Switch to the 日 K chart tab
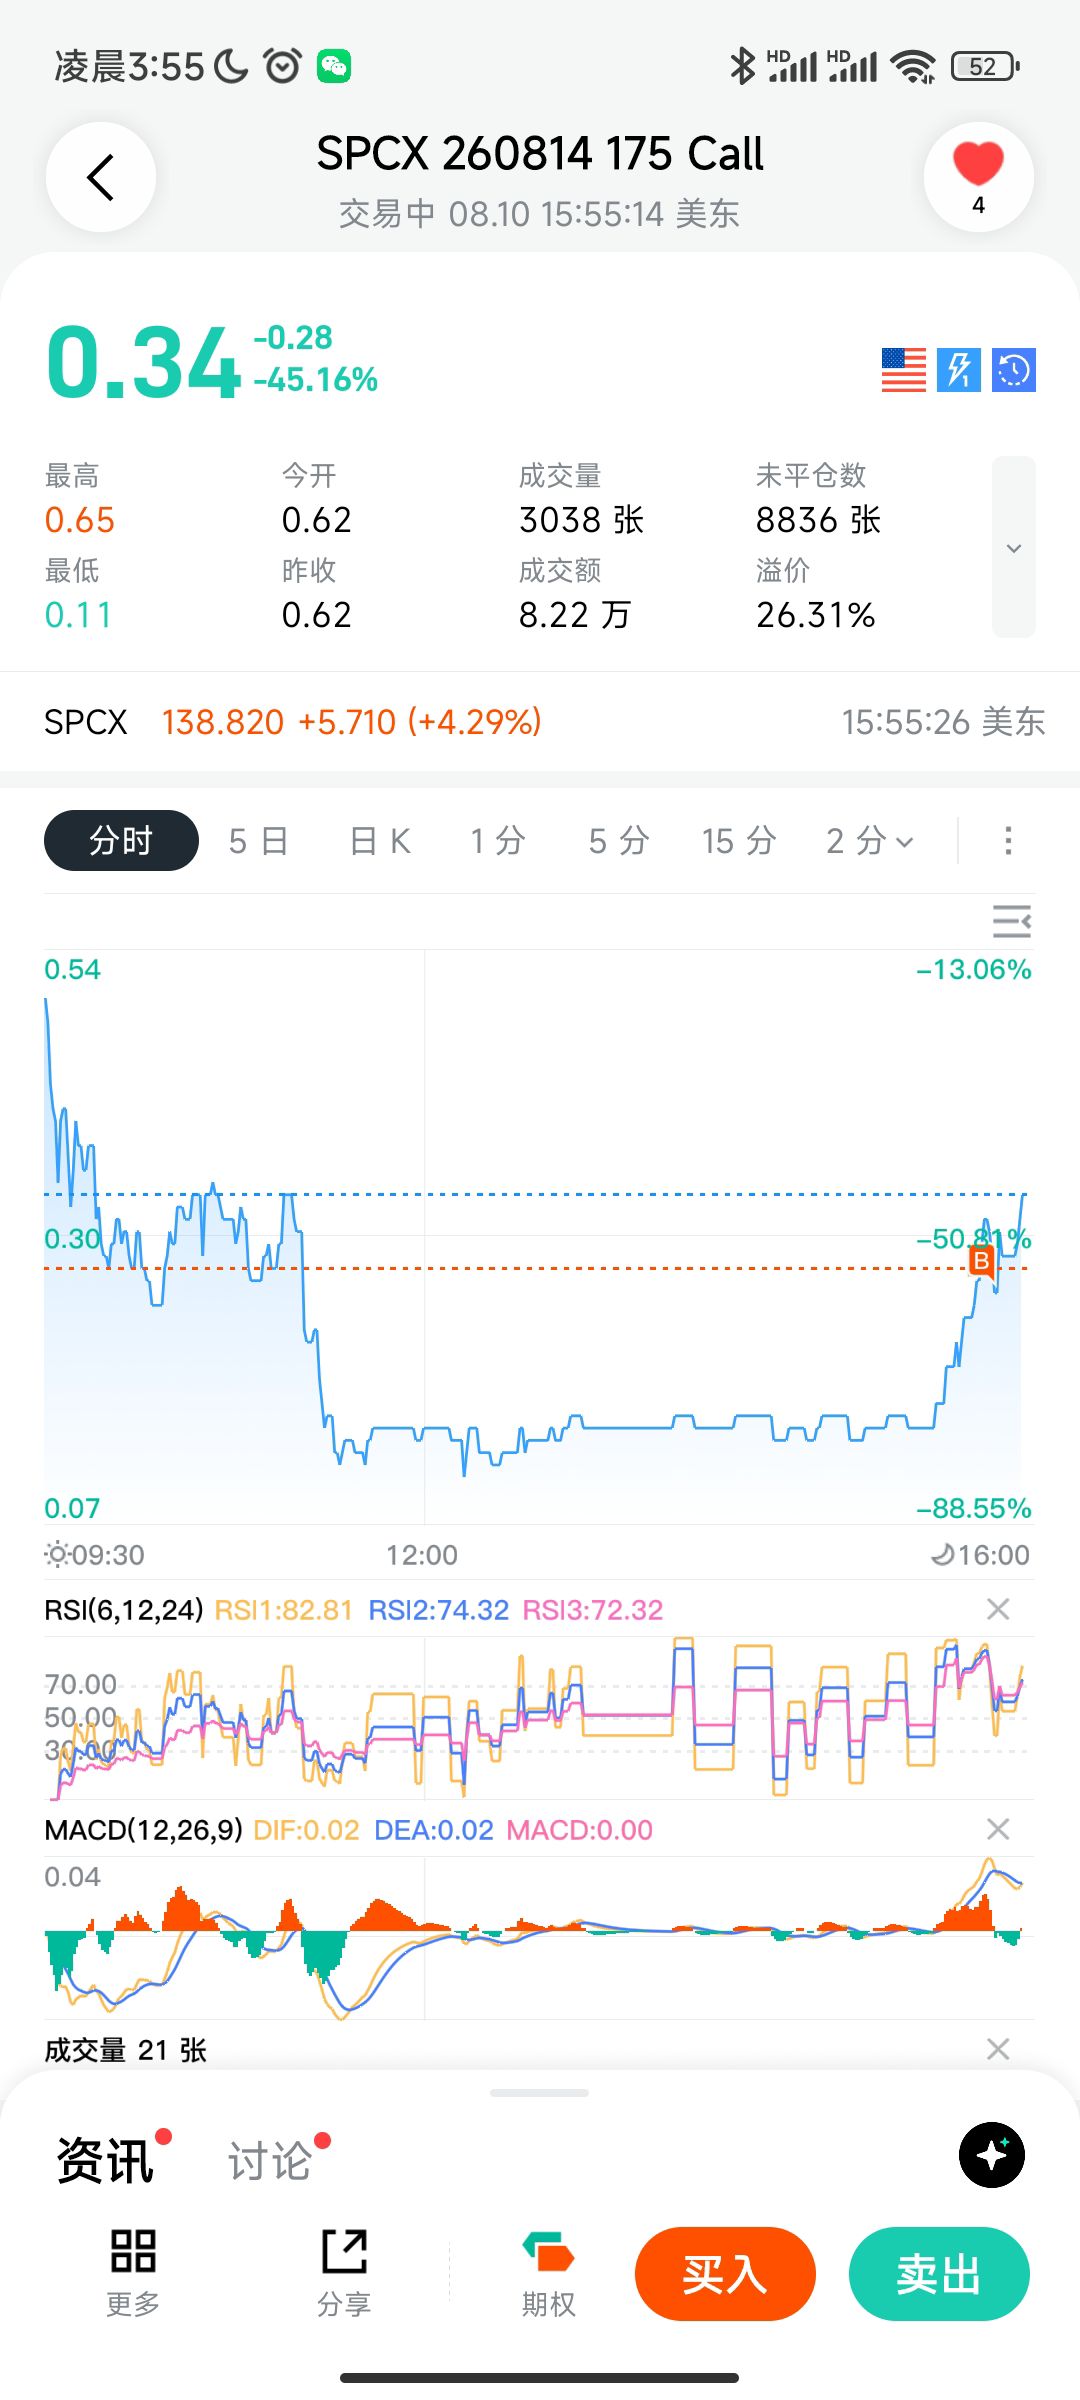1080x2400 pixels. coord(380,841)
